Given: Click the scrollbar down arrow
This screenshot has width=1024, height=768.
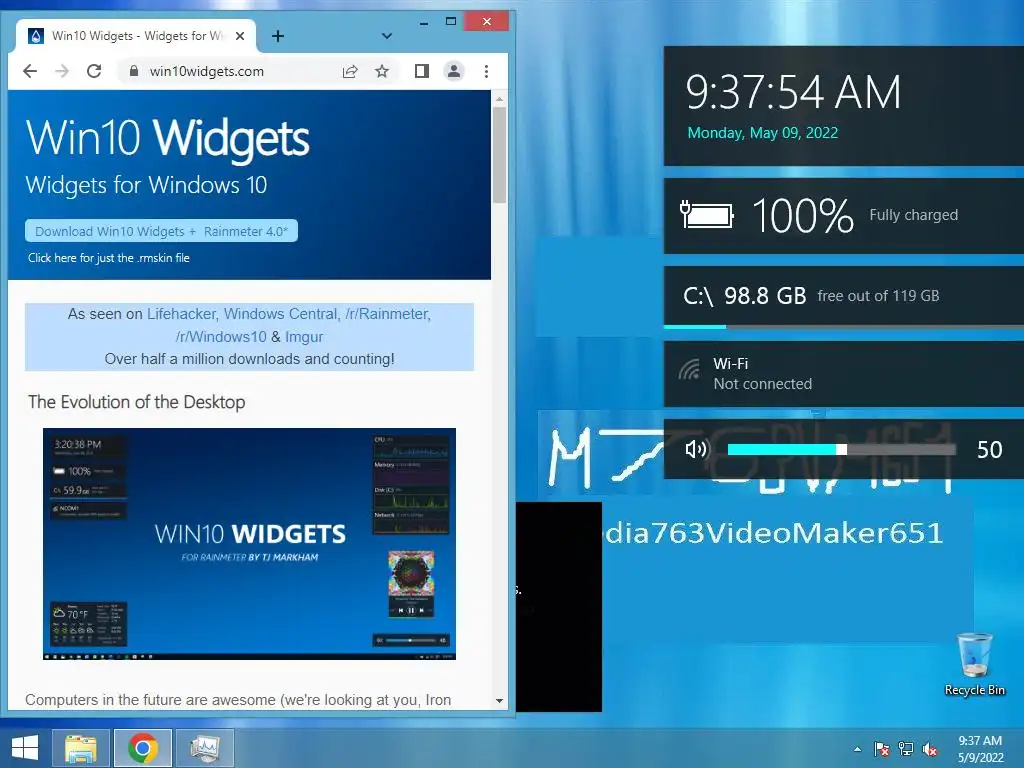Looking at the screenshot, I should tap(500, 701).
